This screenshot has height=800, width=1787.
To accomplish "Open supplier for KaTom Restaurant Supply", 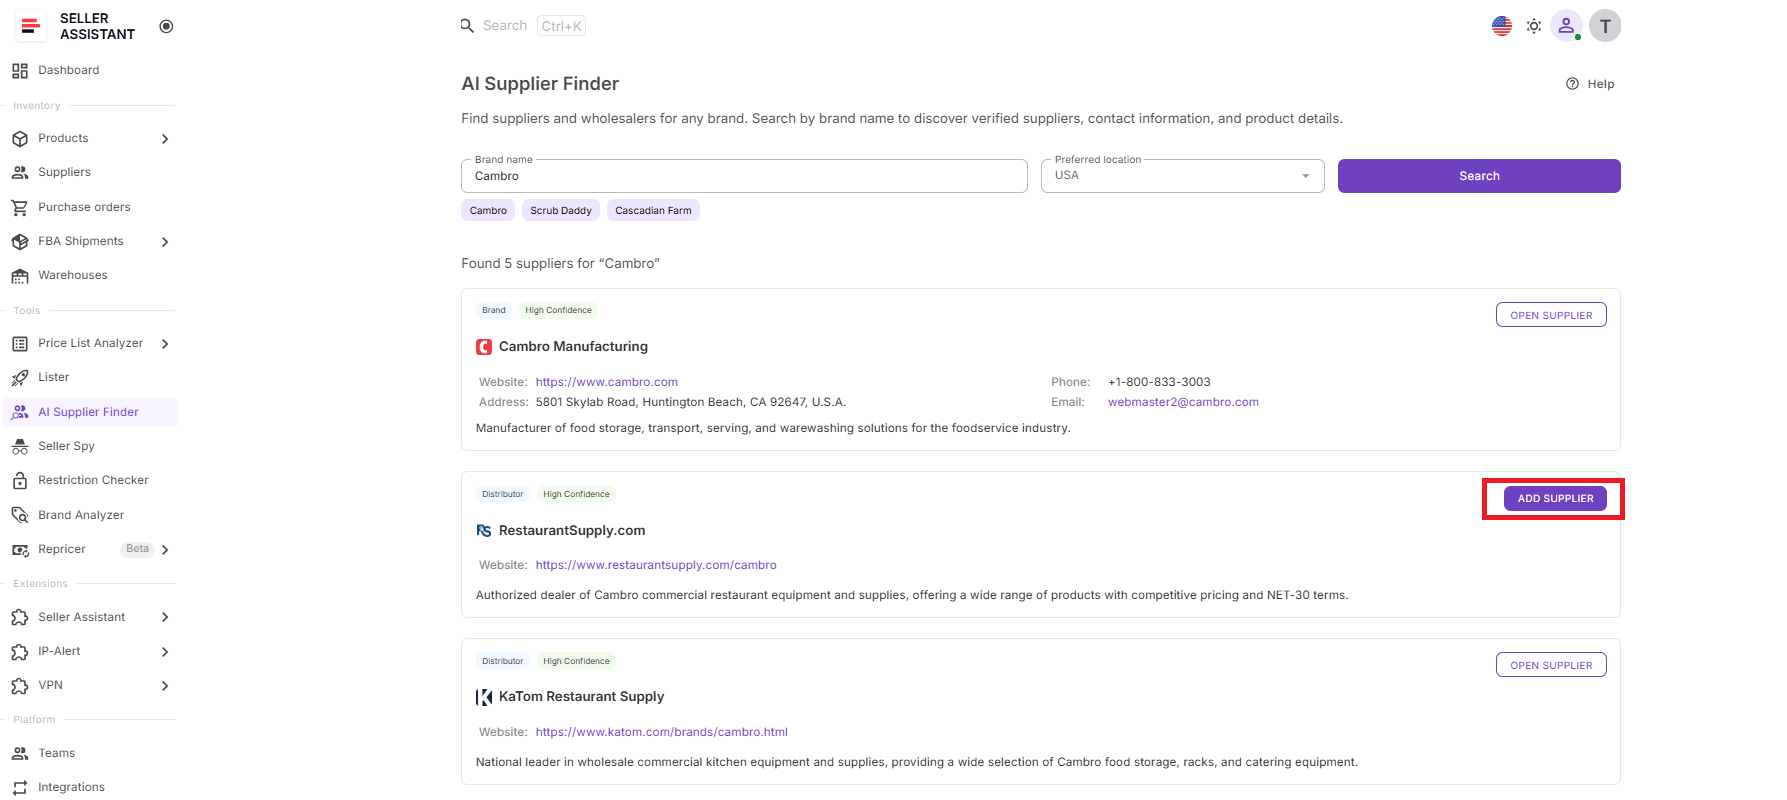I will (1551, 665).
